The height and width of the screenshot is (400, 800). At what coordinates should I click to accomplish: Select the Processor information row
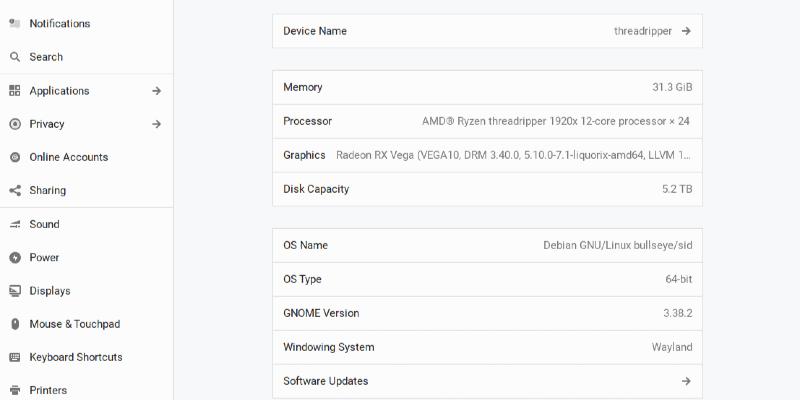pyautogui.click(x=487, y=121)
